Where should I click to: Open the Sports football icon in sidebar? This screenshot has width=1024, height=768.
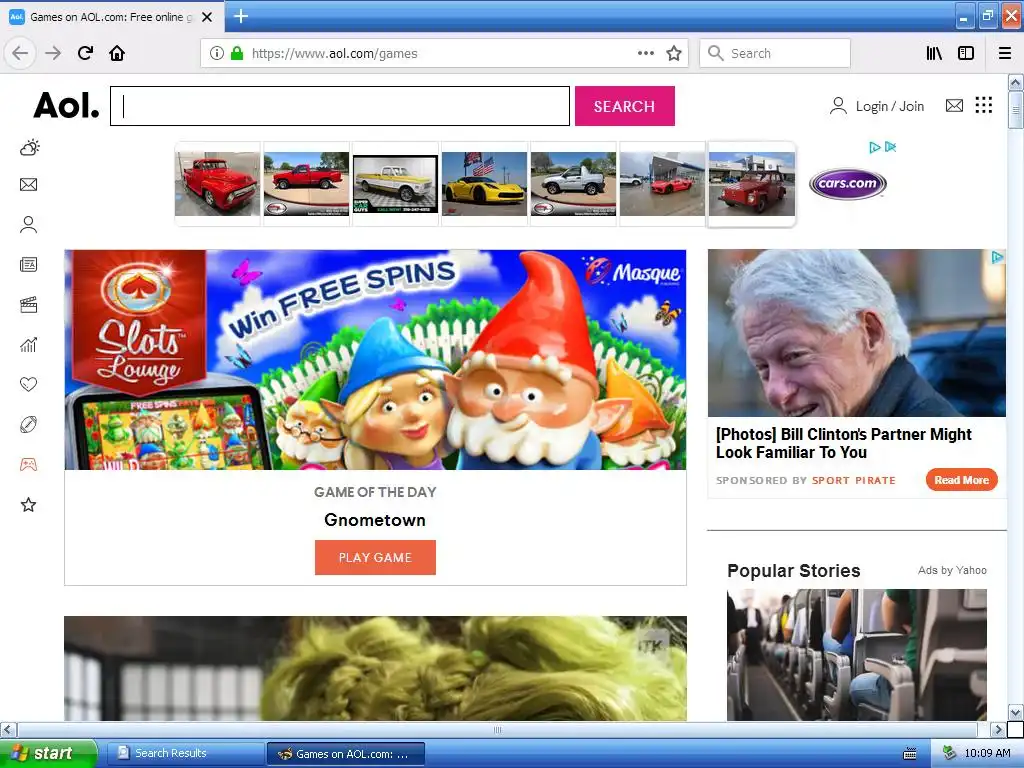(29, 424)
